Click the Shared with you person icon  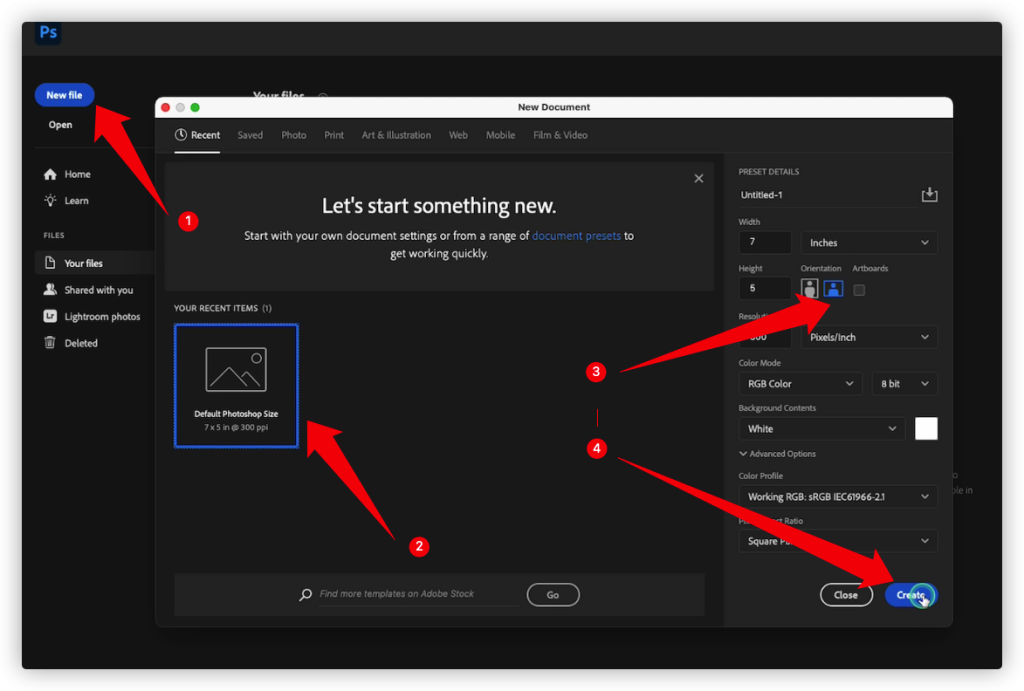tap(50, 289)
